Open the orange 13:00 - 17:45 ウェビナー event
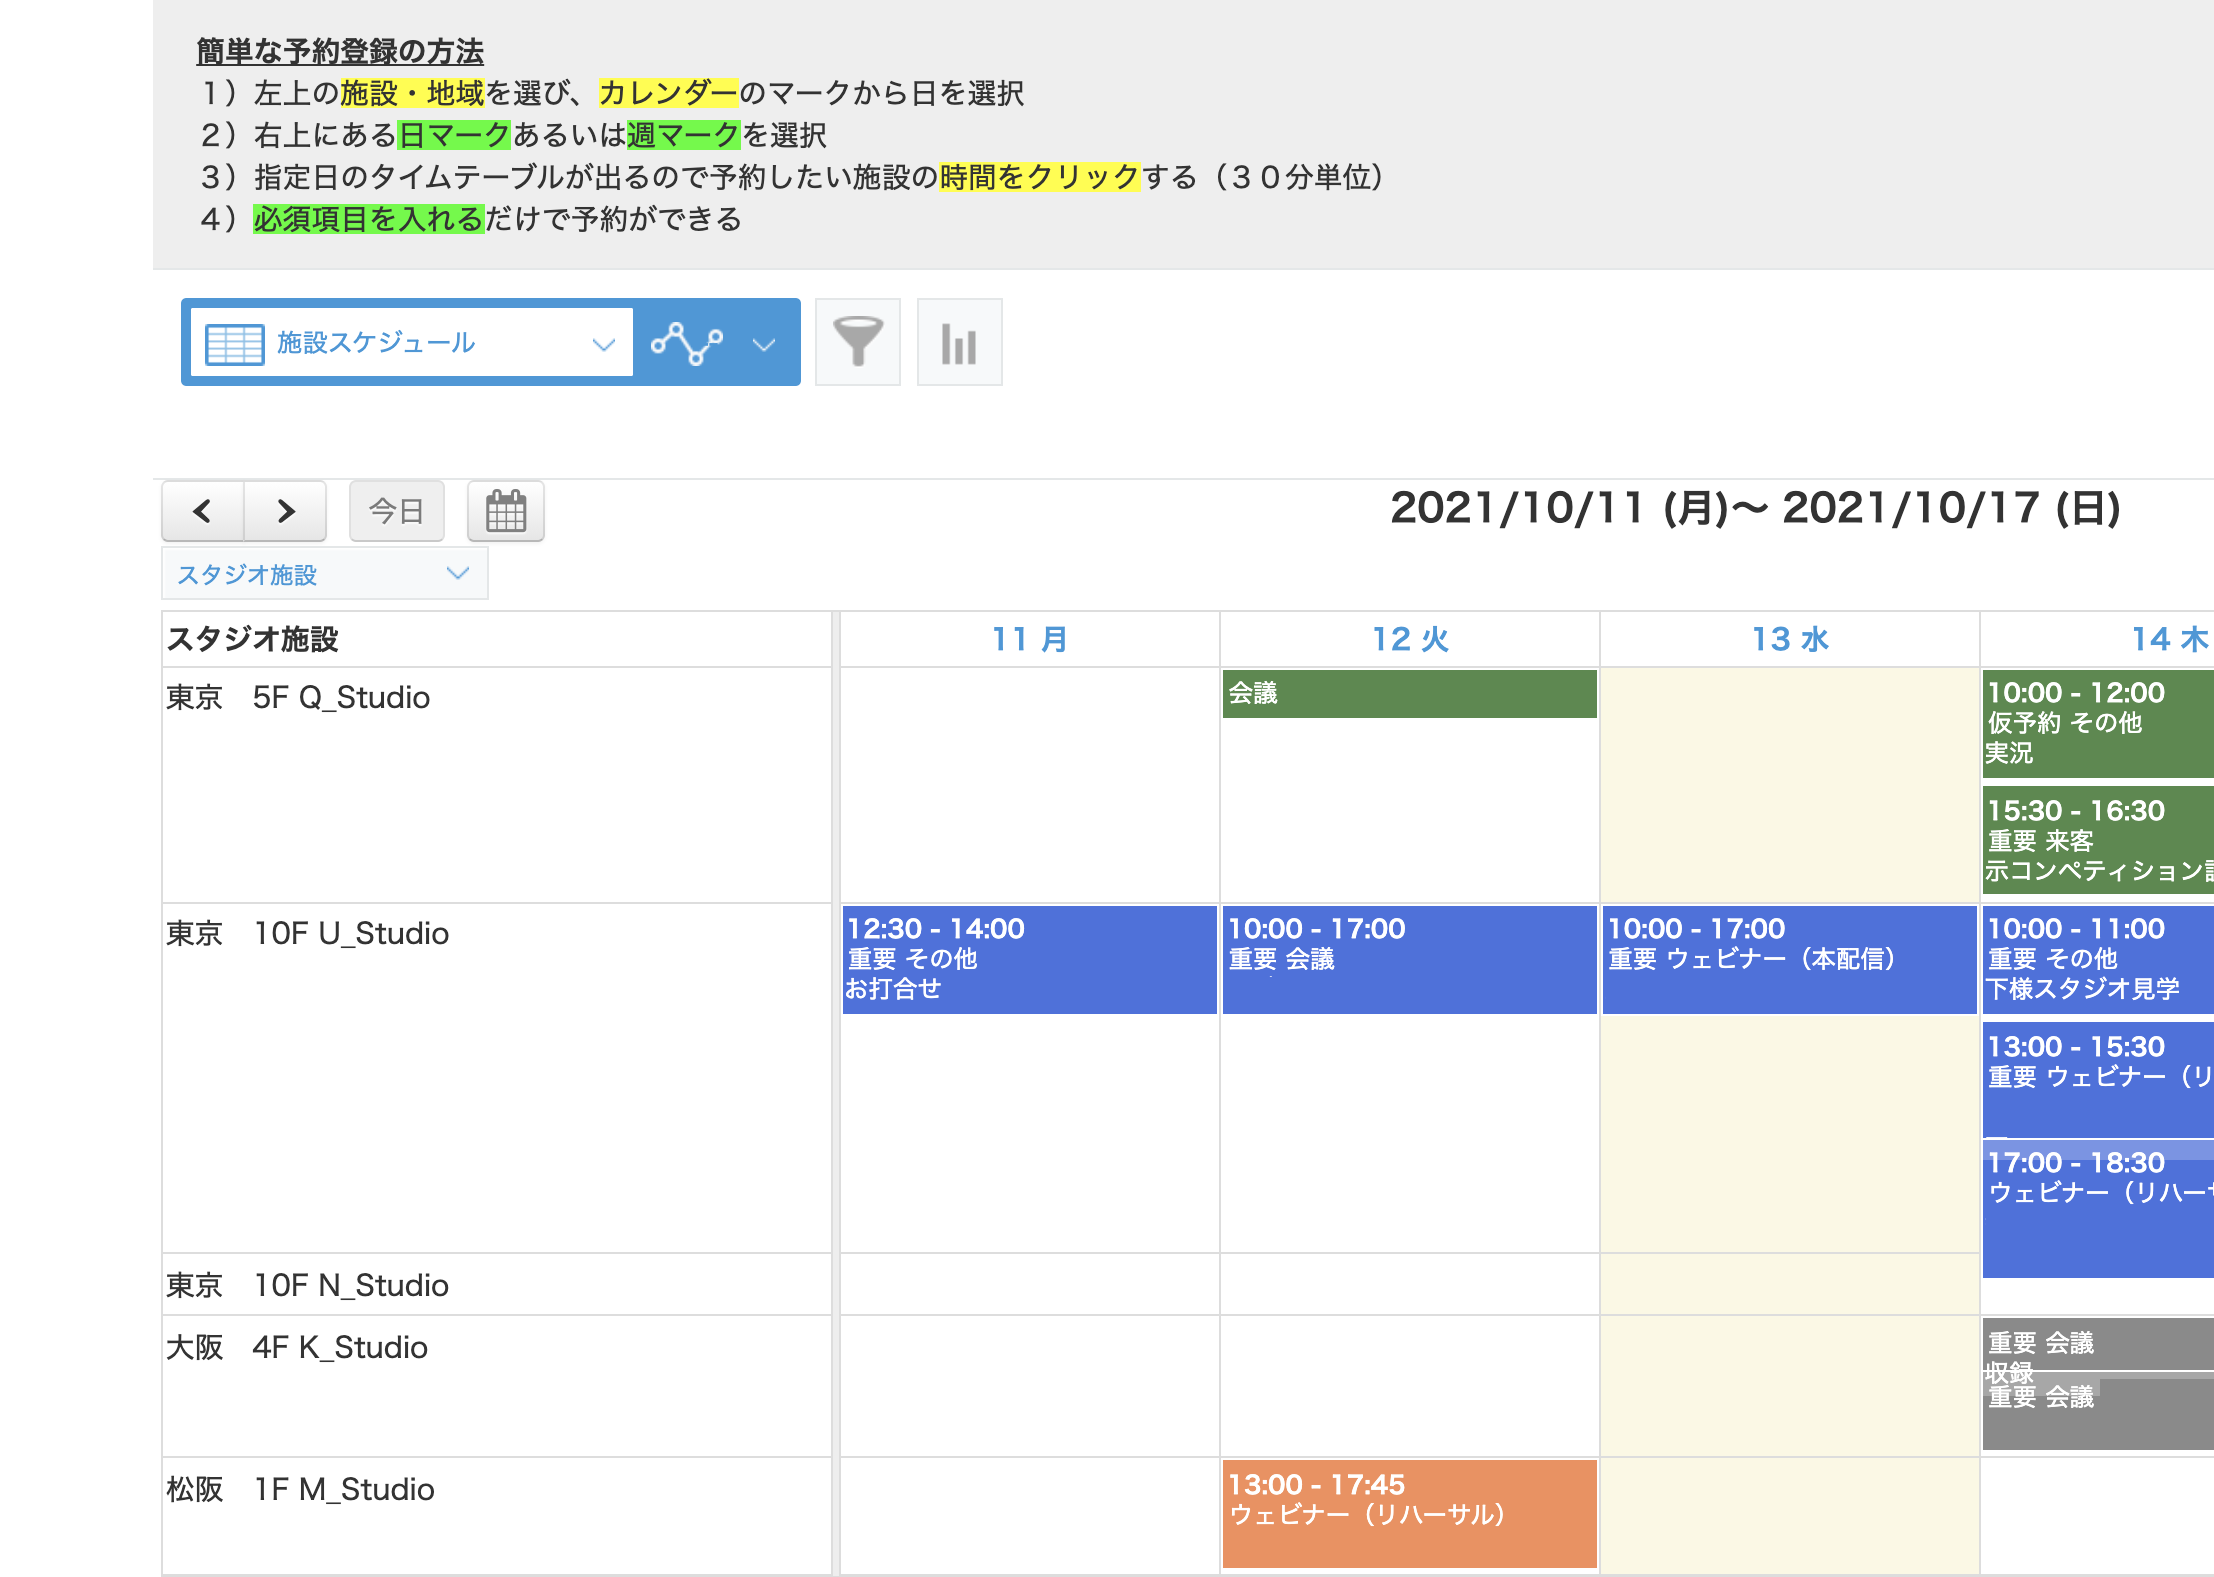This screenshot has height=1577, width=2214. [x=1410, y=1514]
